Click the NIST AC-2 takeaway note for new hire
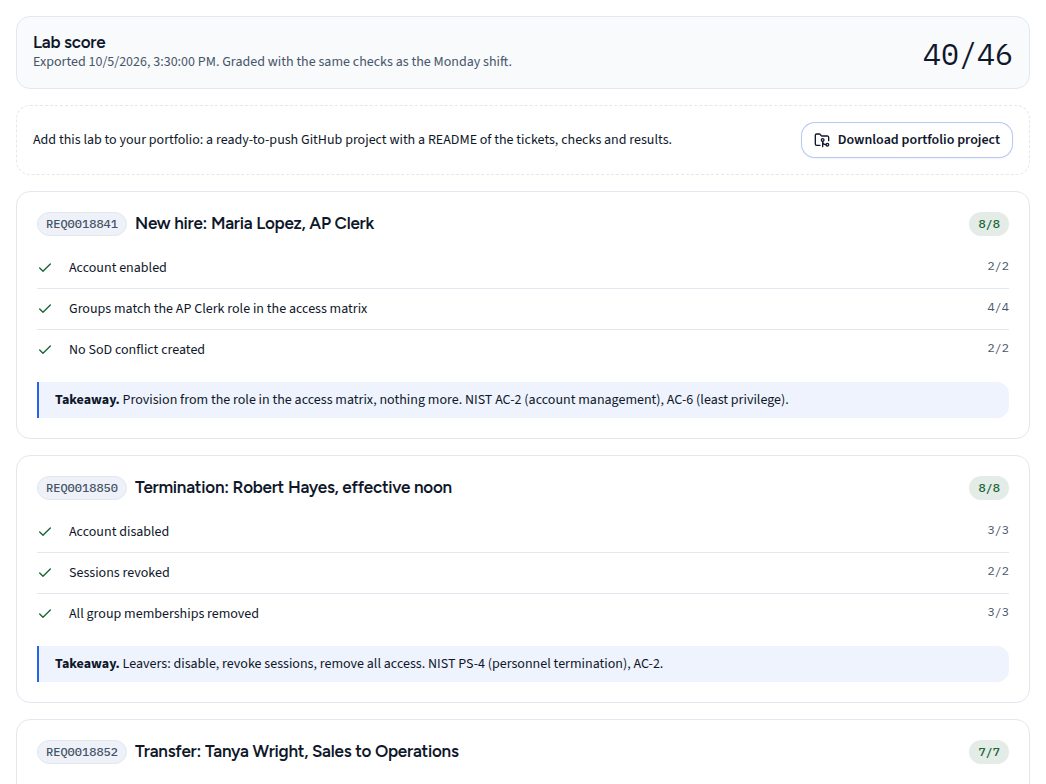Image resolution: width=1046 pixels, height=784 pixels. (523, 400)
